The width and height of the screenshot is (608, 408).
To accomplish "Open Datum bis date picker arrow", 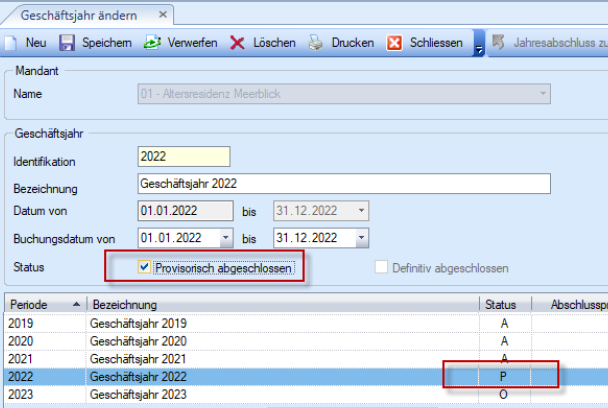I will [361, 211].
